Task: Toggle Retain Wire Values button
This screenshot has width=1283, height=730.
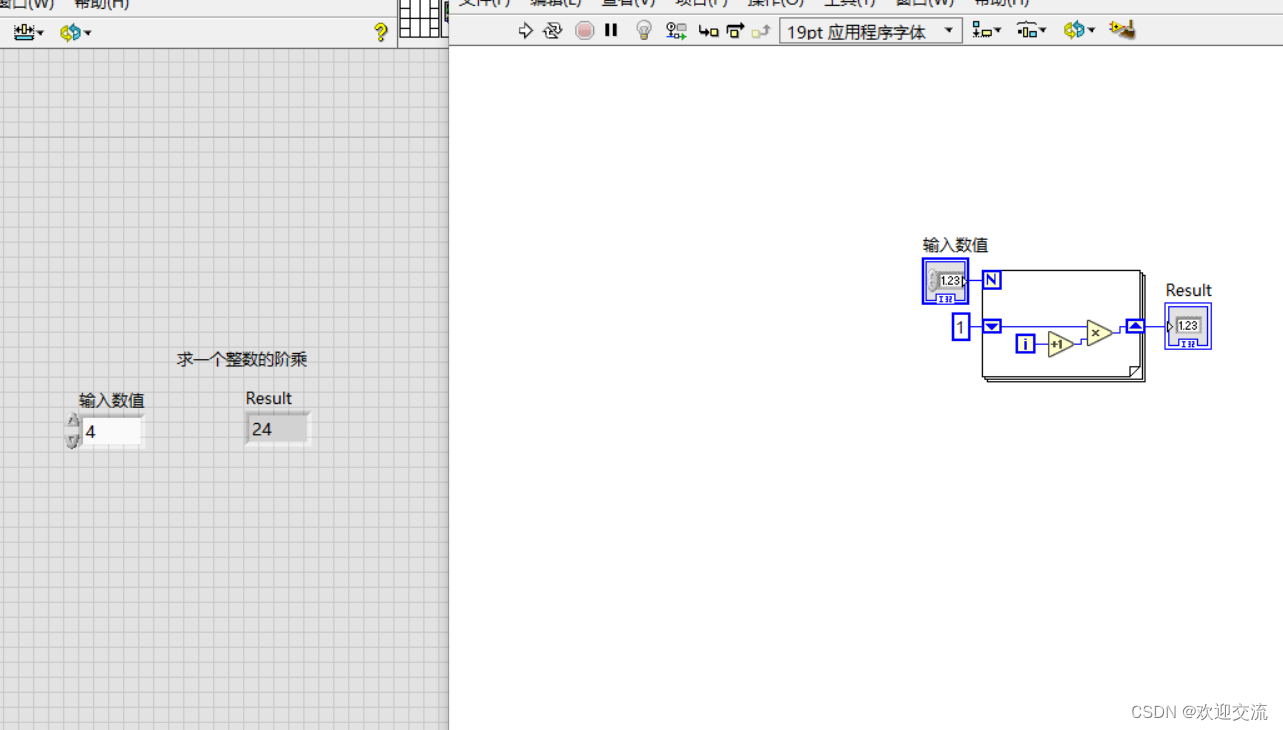Action: pos(677,31)
